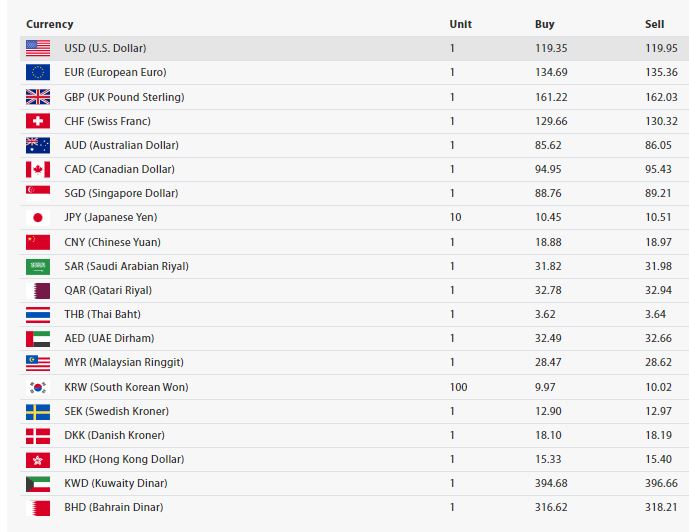Select the USD (U.S. Dollar) row label
This screenshot has width=689, height=532.
pyautogui.click(x=105, y=48)
